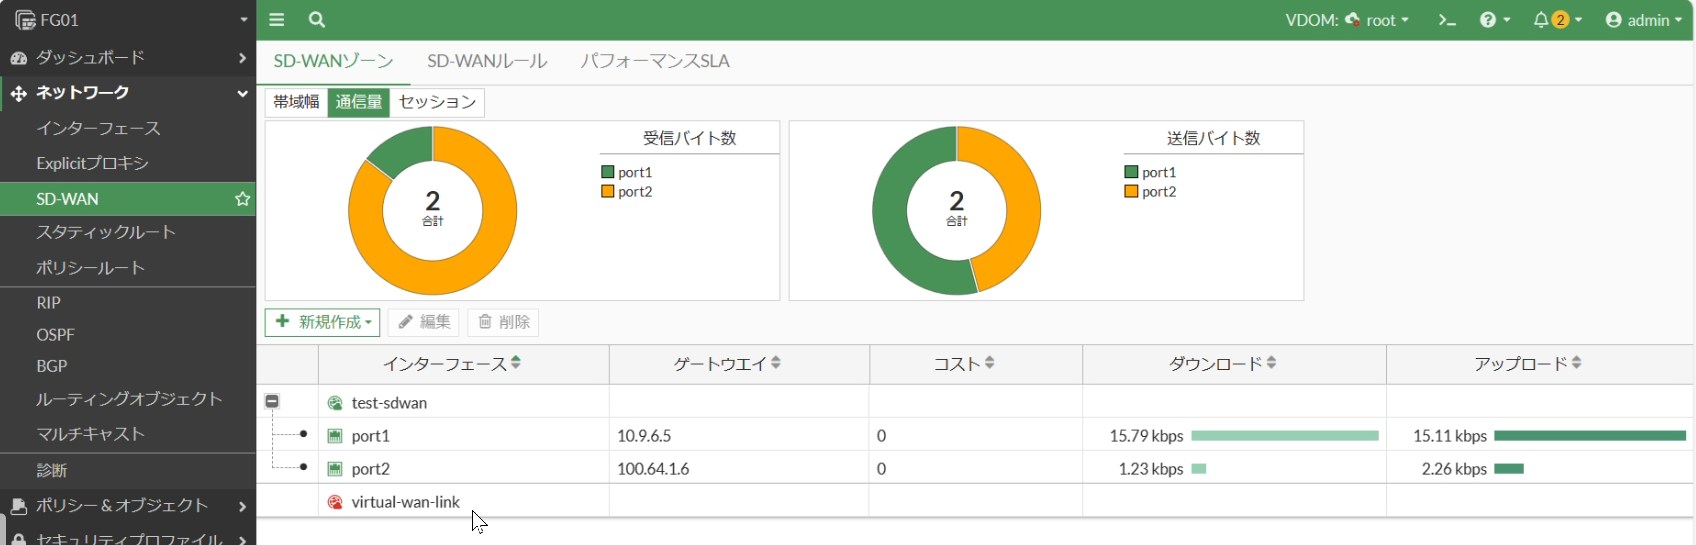
Task: Switch to the SD-WANルール tab
Action: 487,61
